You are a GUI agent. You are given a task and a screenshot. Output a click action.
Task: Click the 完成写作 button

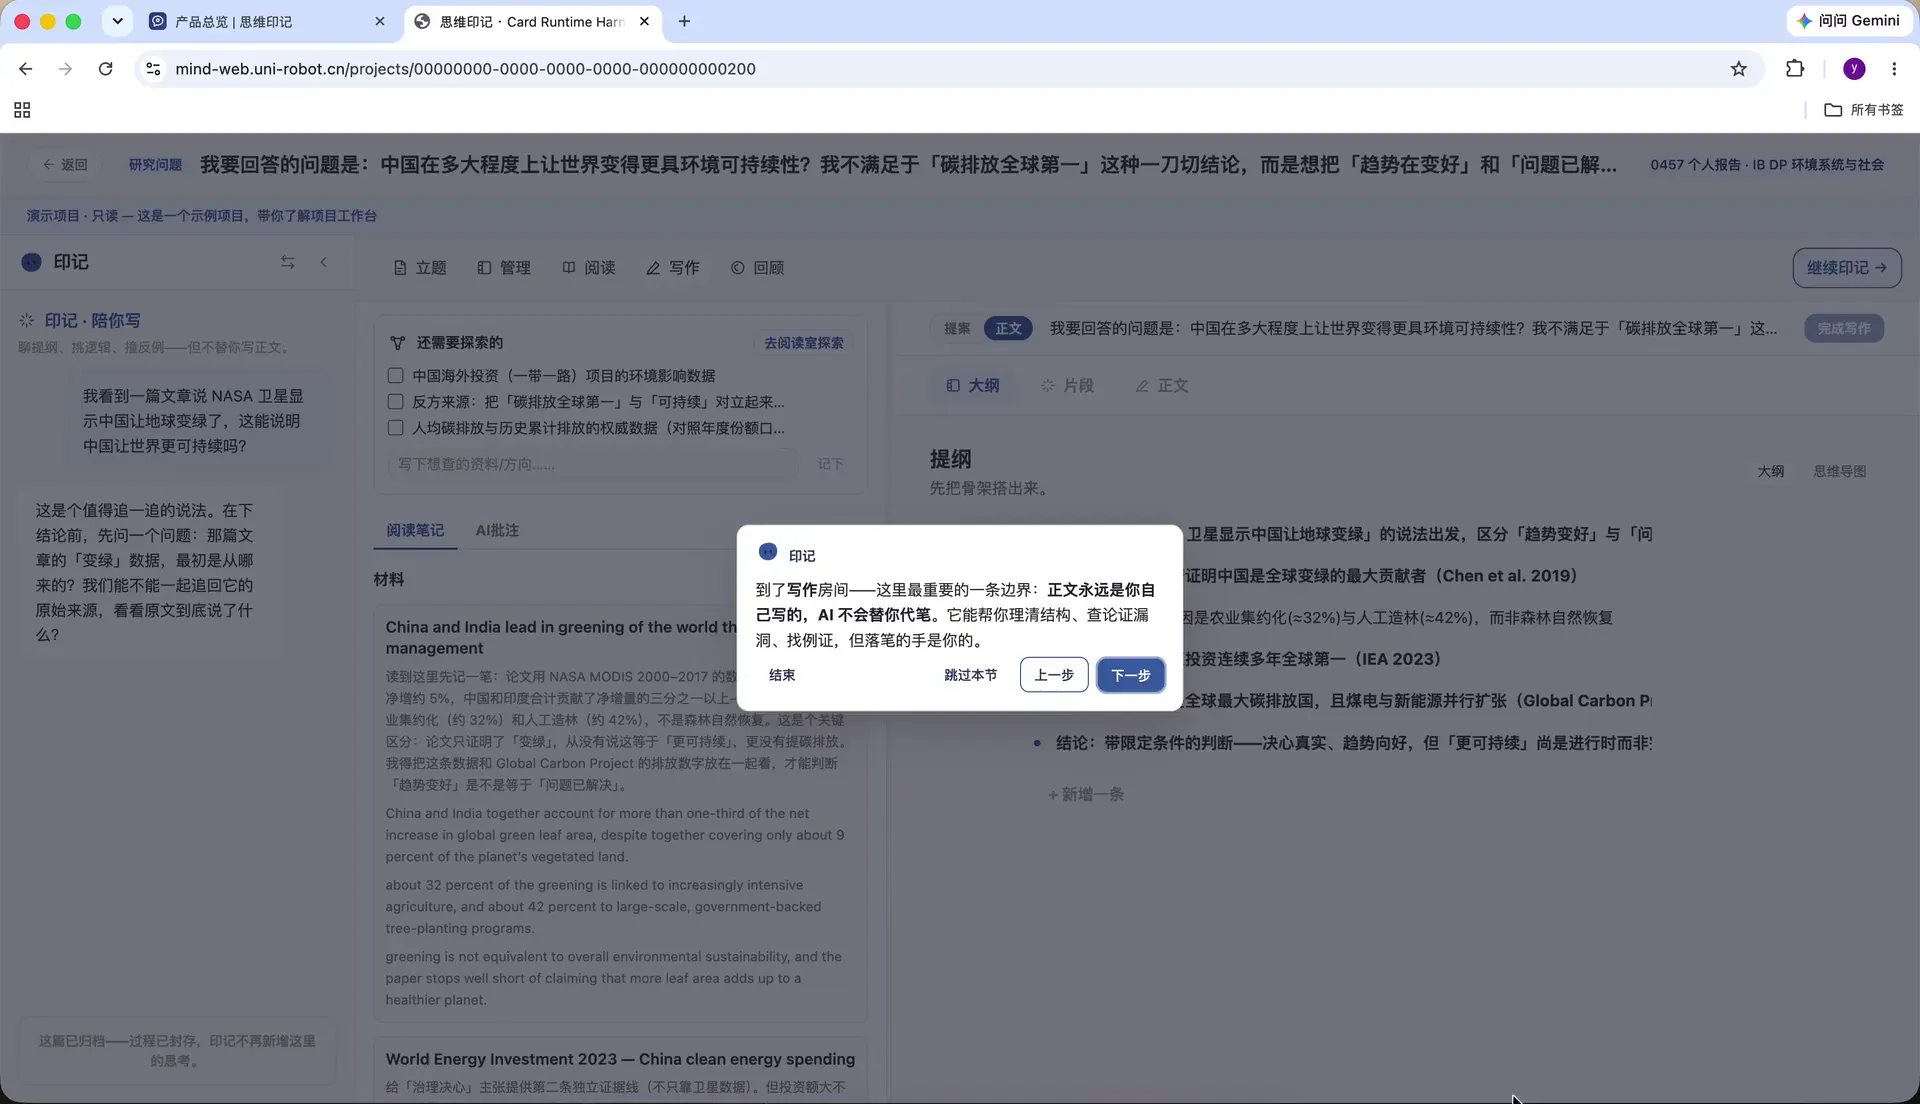point(1844,328)
